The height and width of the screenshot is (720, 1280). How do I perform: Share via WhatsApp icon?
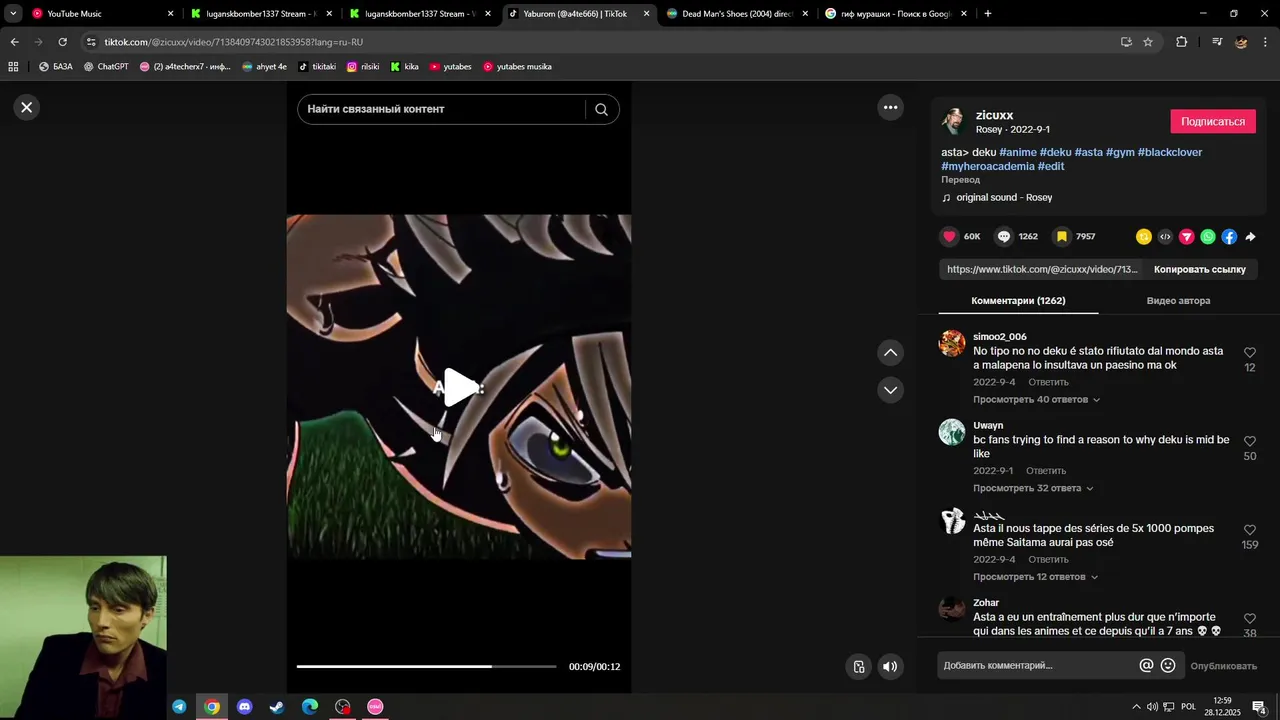(1208, 237)
